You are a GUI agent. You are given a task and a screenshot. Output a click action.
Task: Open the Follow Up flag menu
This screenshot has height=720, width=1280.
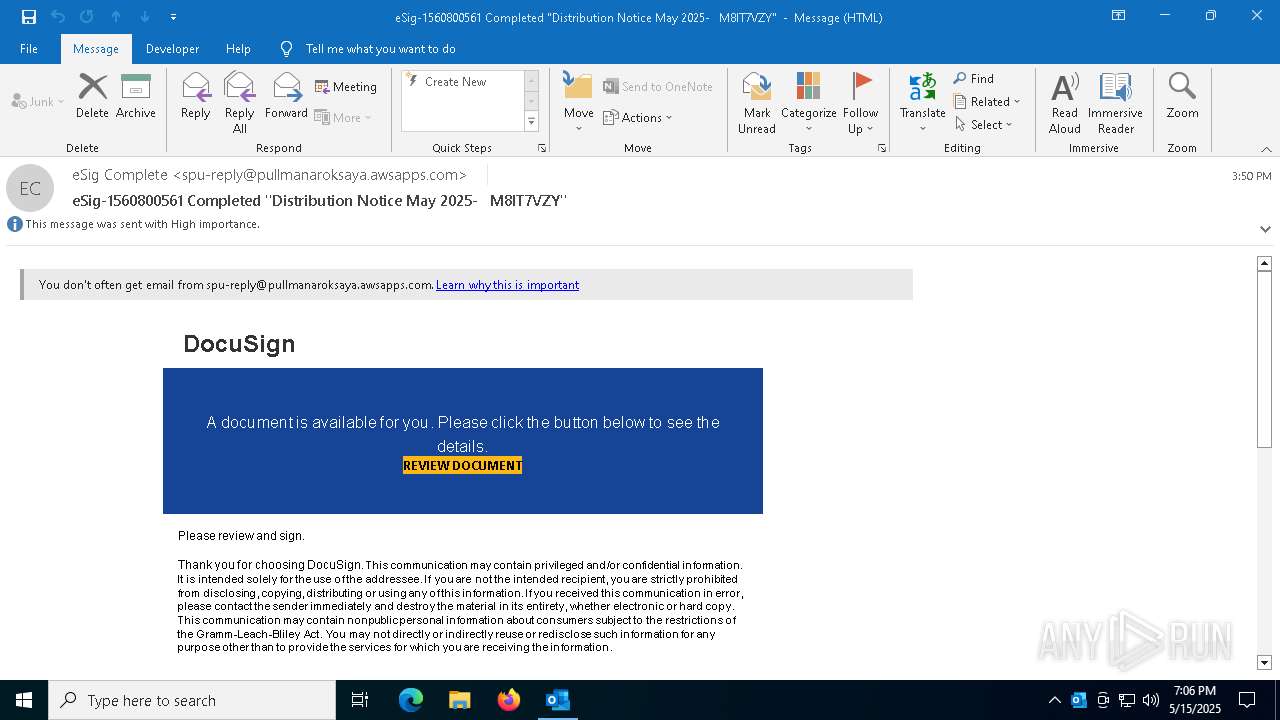coord(860,102)
